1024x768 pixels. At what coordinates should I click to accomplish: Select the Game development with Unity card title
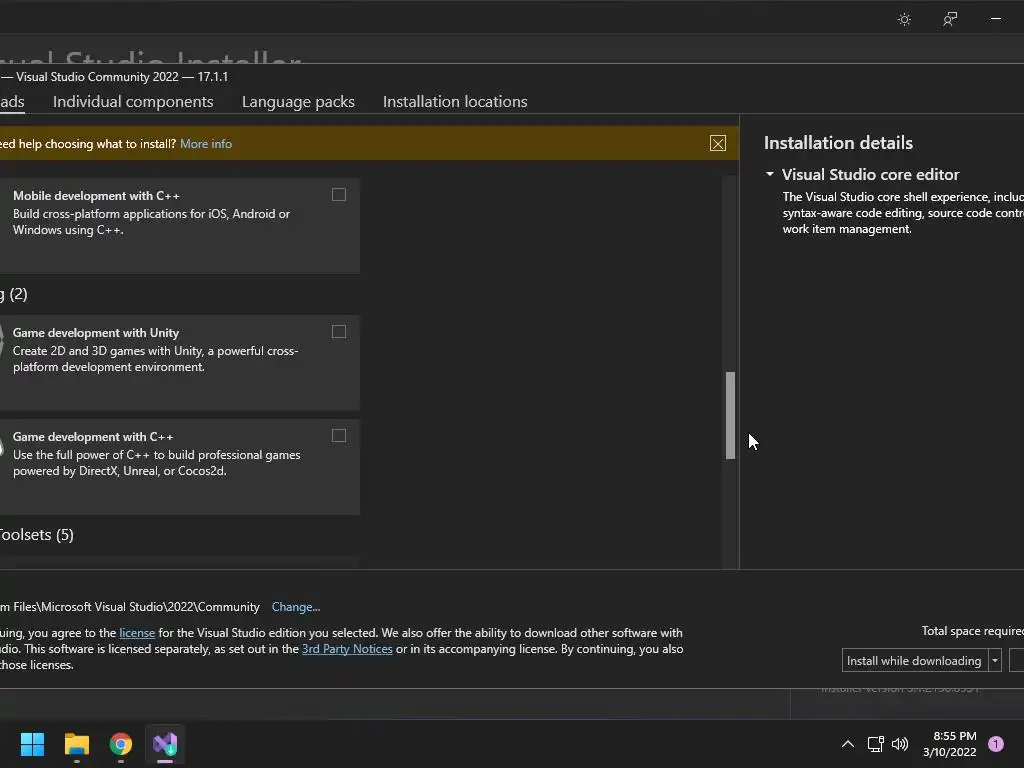tap(96, 333)
